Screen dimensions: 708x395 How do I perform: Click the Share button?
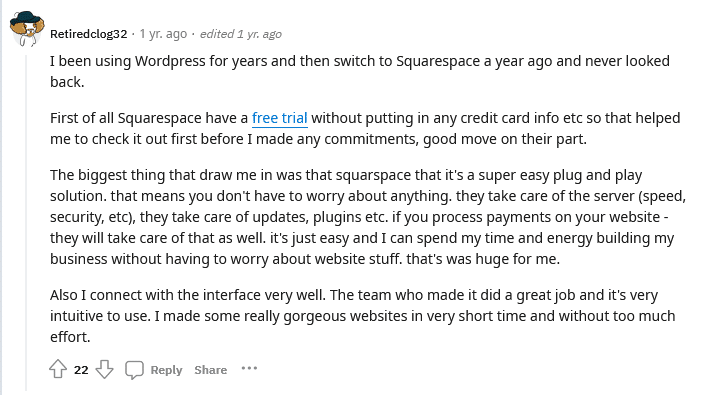[x=210, y=370]
